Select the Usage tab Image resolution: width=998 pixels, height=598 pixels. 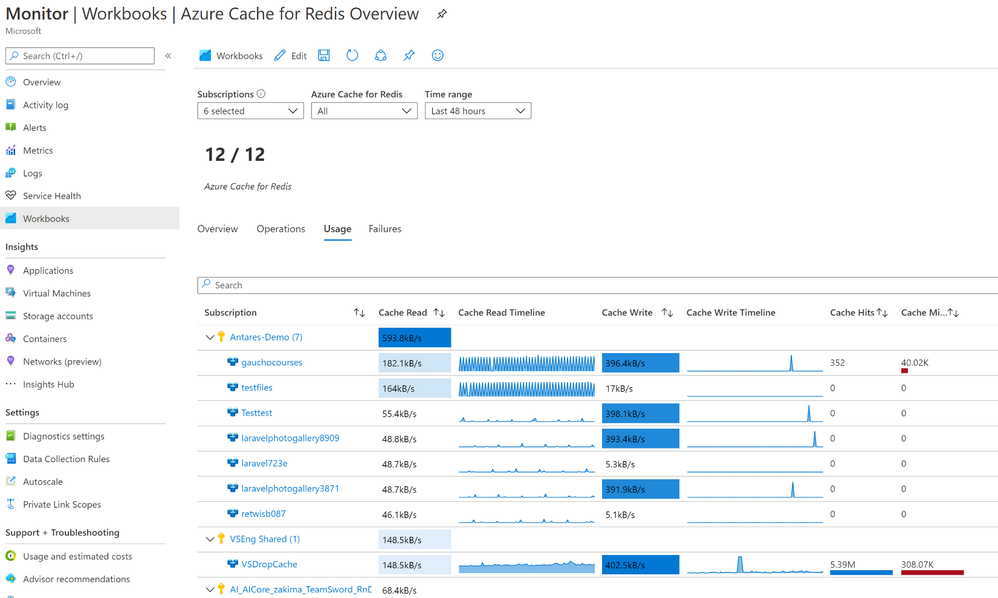[337, 229]
